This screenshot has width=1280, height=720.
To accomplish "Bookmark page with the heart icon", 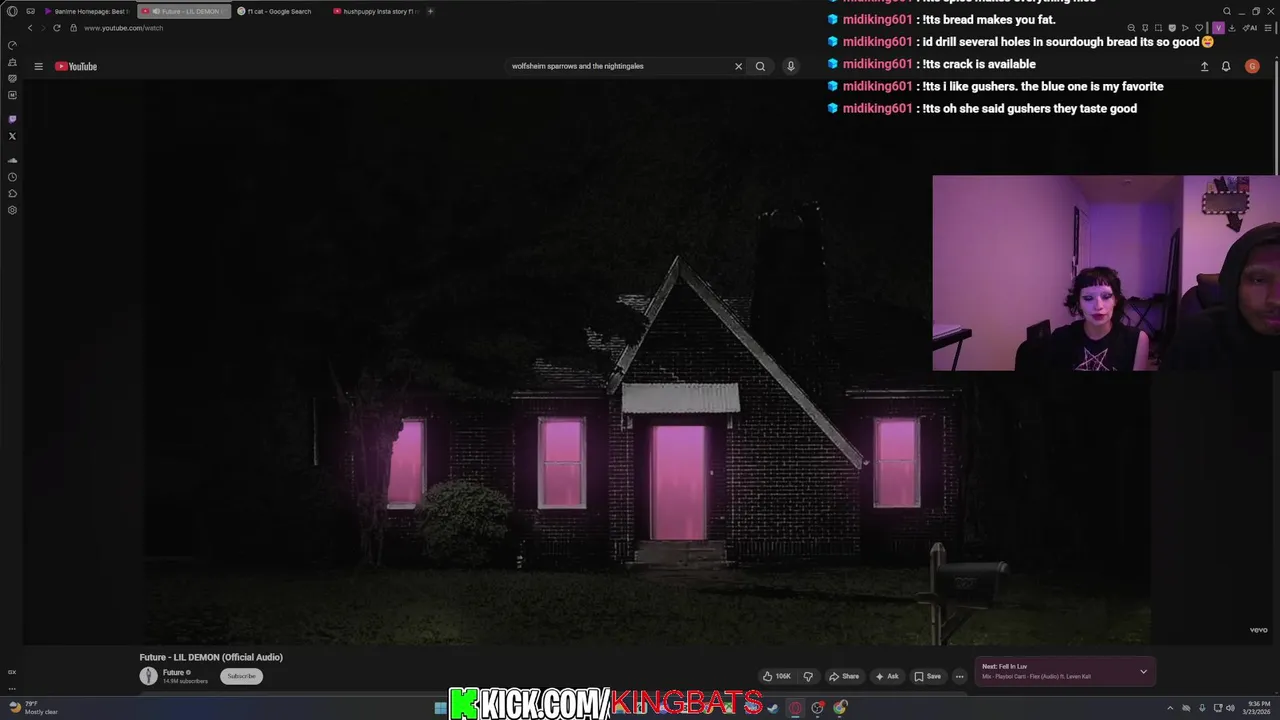I will [x=1199, y=28].
